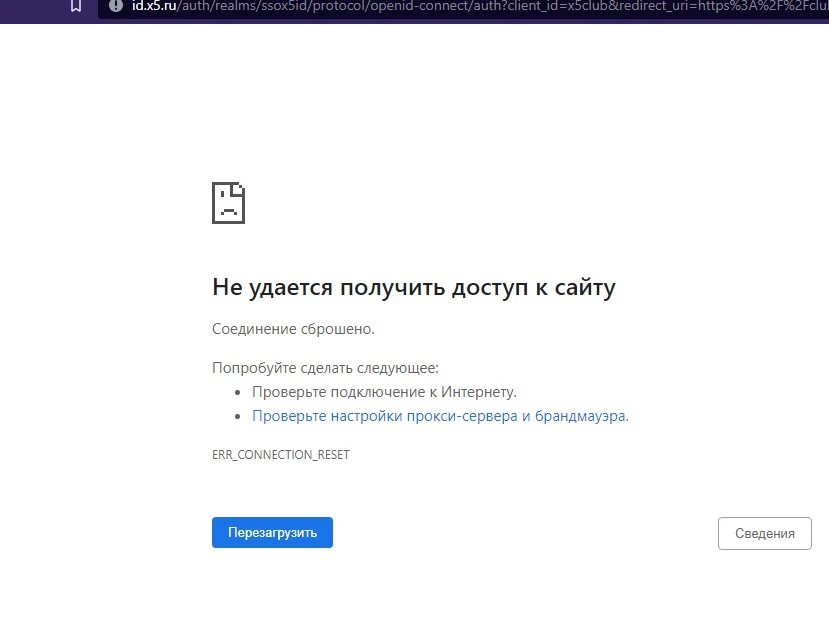This screenshot has width=829, height=631.
Task: Click the heading Не удается получить доступ к сайту
Action: click(x=413, y=287)
